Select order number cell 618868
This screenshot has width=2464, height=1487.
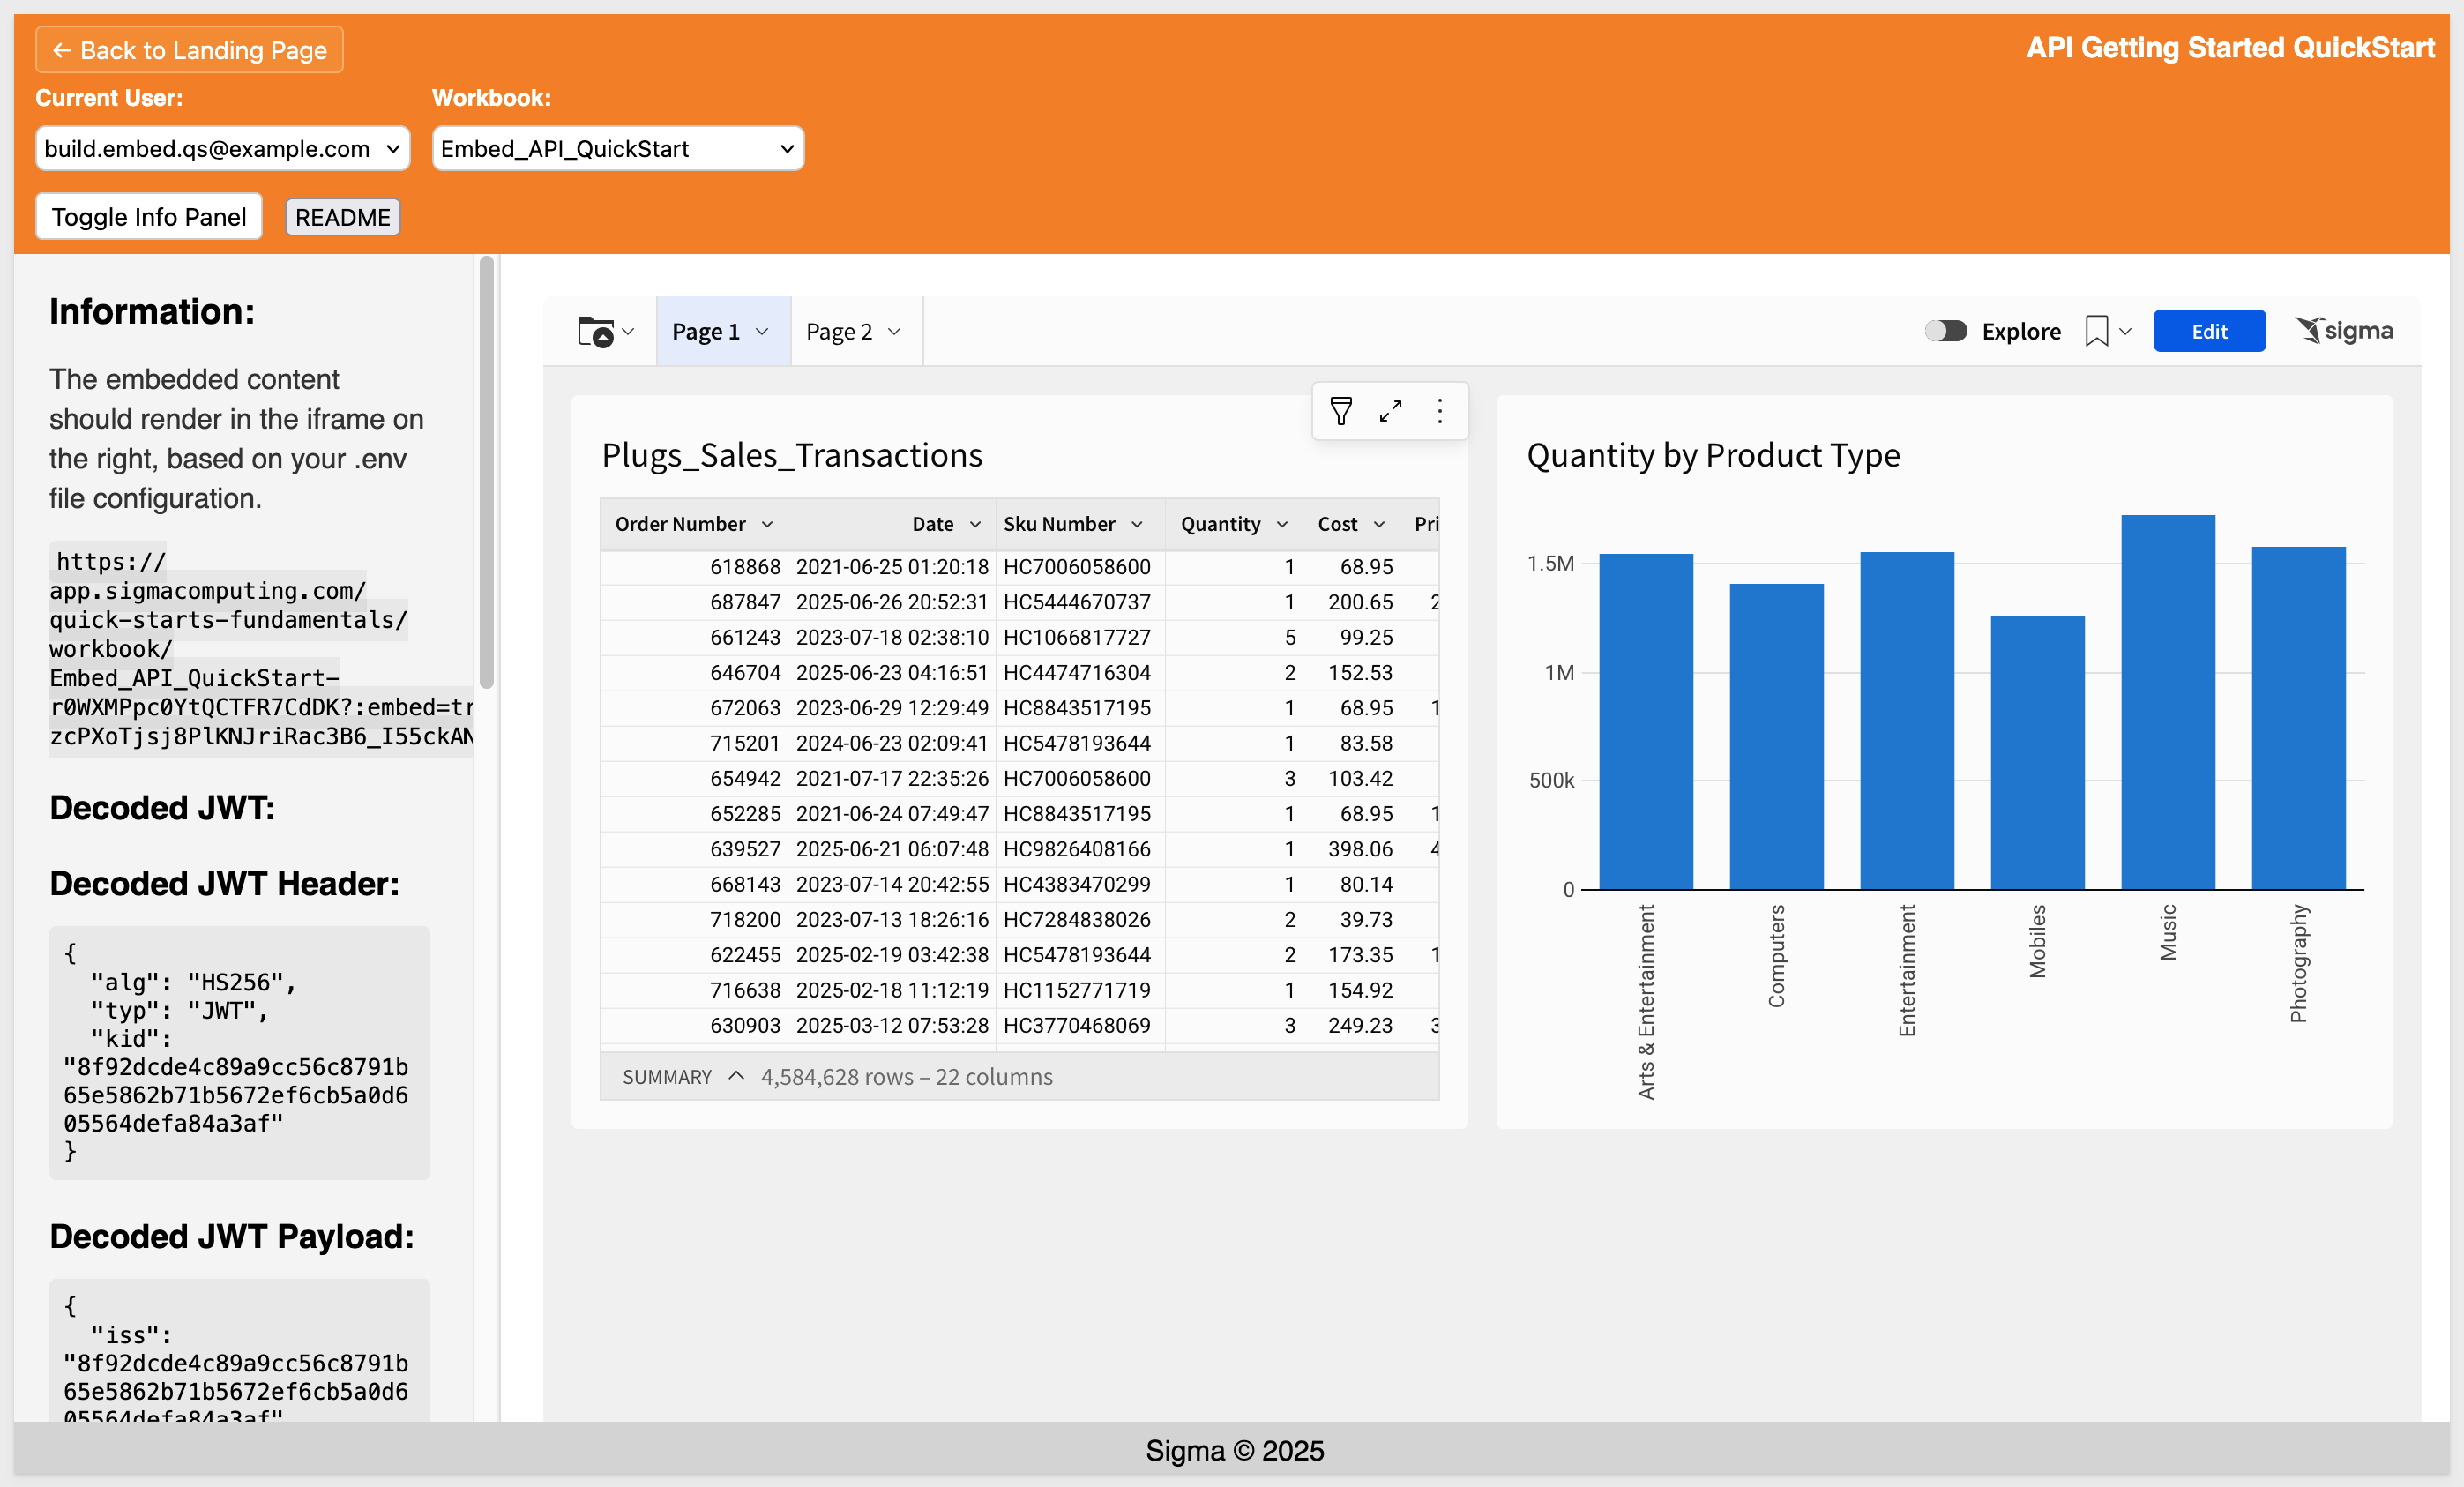pos(694,567)
